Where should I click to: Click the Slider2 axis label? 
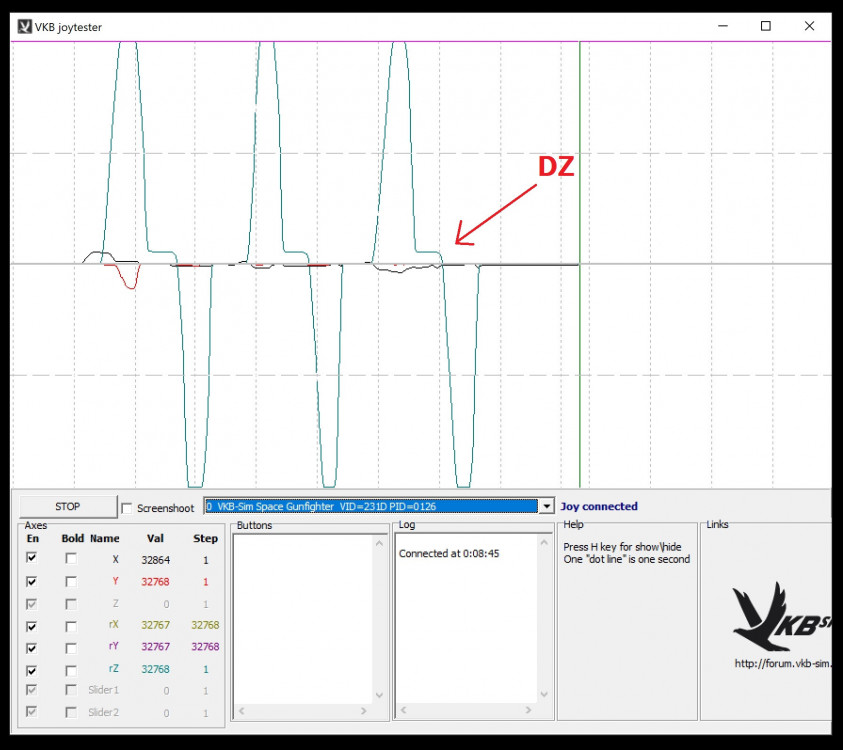click(x=103, y=712)
